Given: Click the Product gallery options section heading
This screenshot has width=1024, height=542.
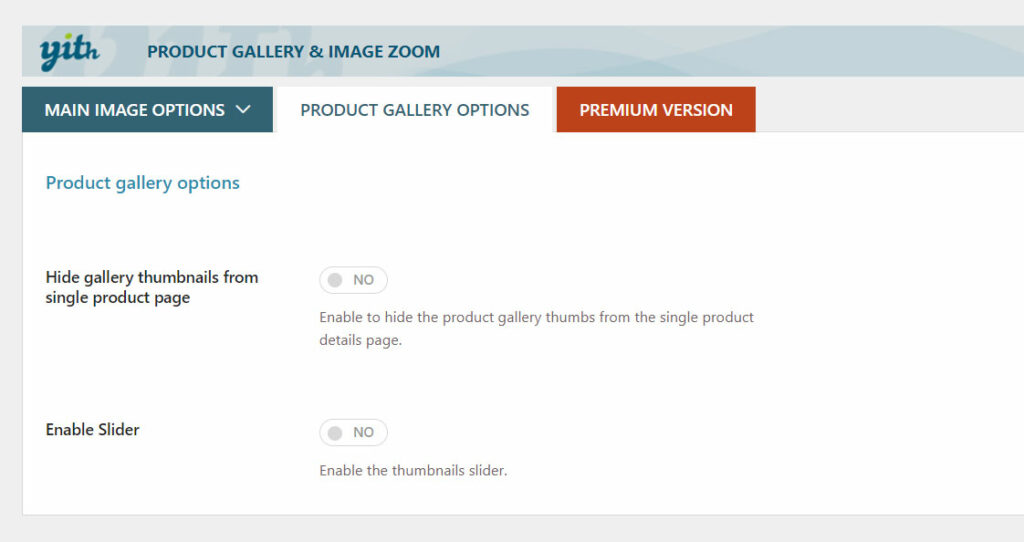Looking at the screenshot, I should pos(142,183).
